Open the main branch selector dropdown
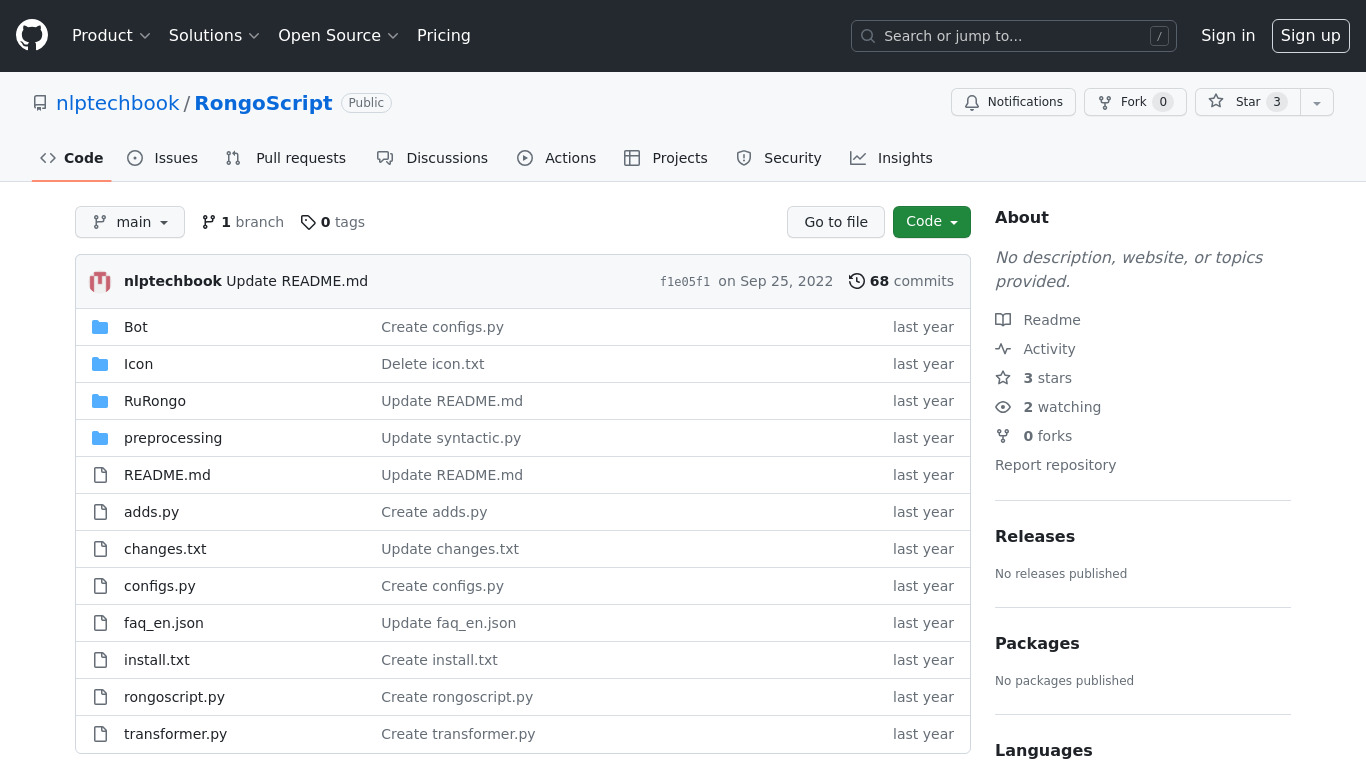The width and height of the screenshot is (1366, 768). (130, 222)
